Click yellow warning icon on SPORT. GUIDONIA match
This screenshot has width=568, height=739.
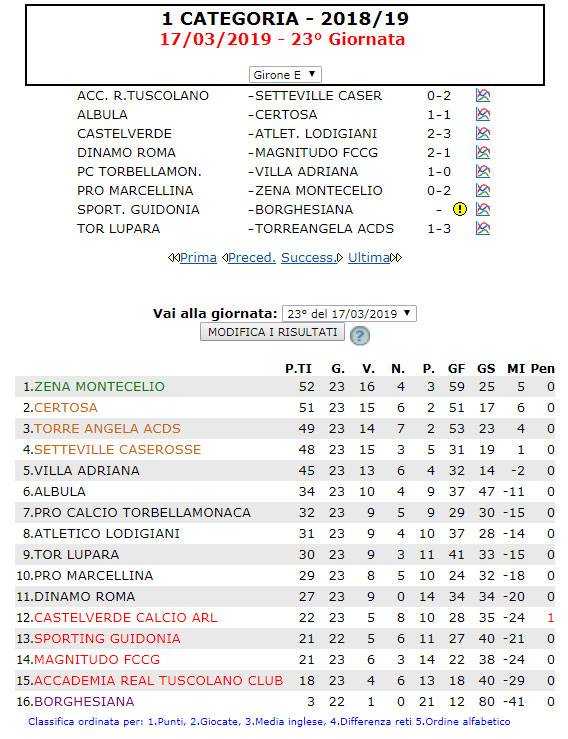[460, 209]
